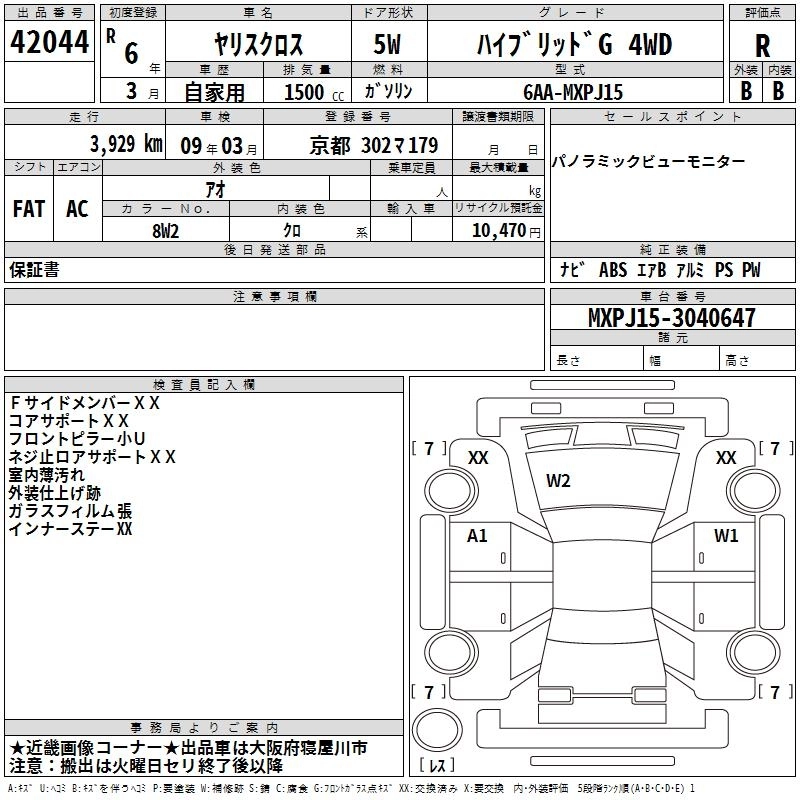The width and height of the screenshot is (800, 800).
Task: Click shift type FAT
Action: (x=29, y=209)
